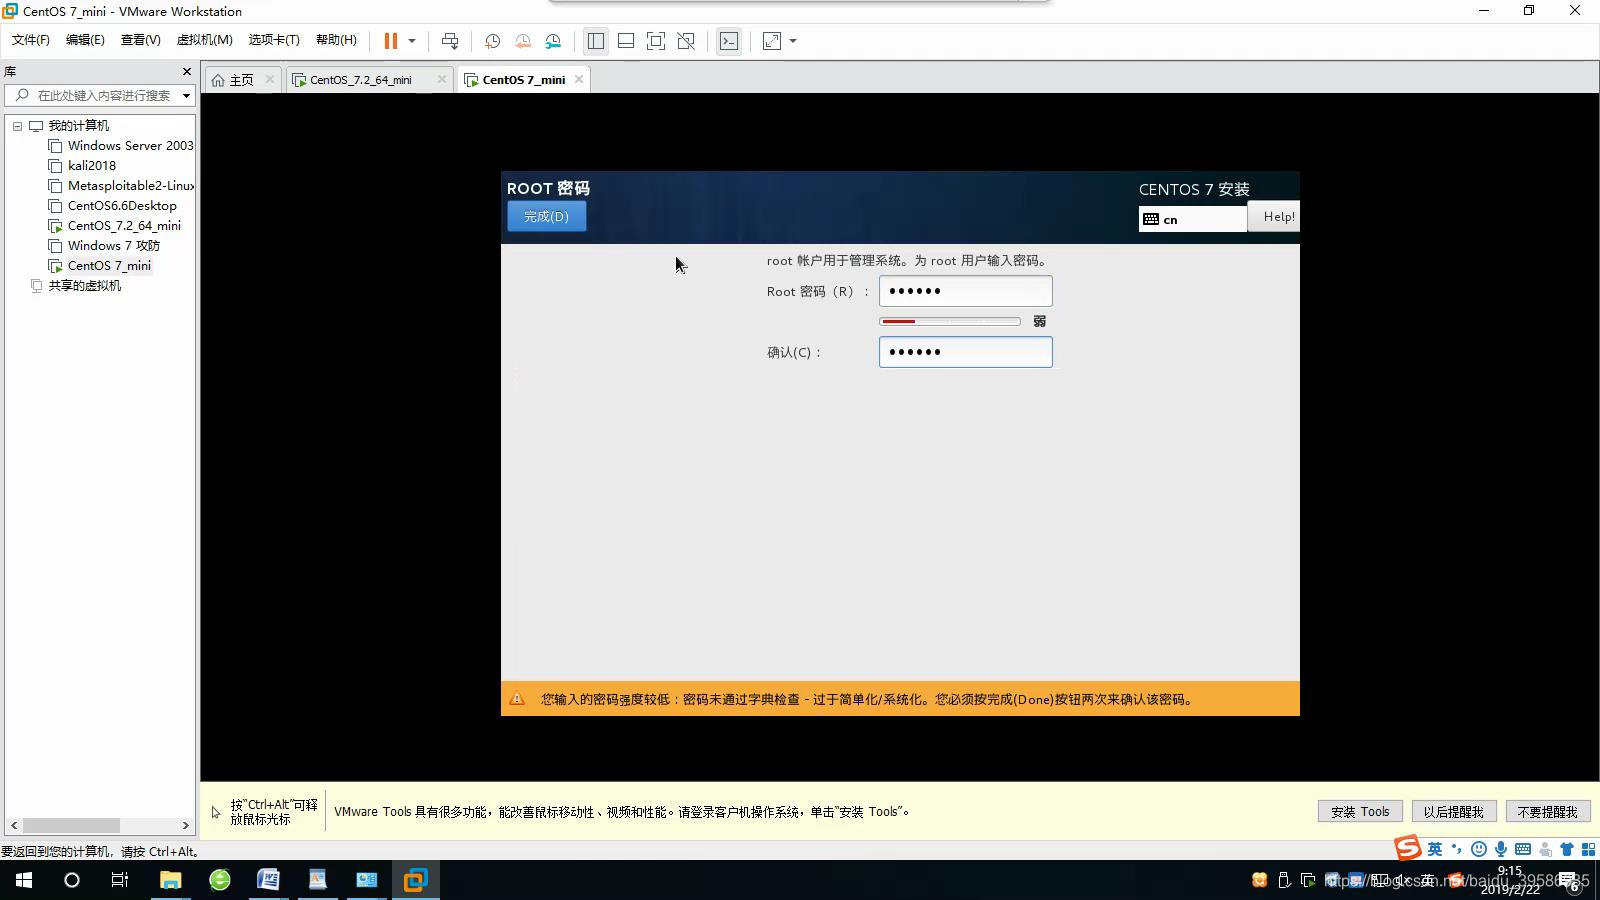Open Cortana search circle
The width and height of the screenshot is (1600, 900).
[x=72, y=880]
